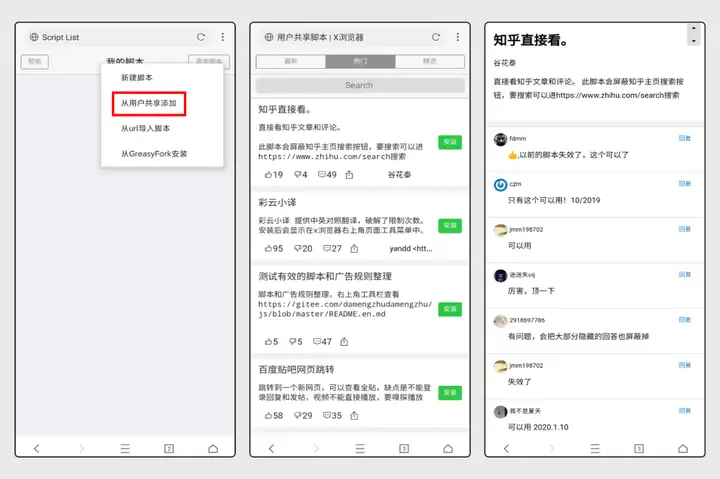This screenshot has width=720, height=479.
Task: Reply to fdmm's comment
Action: pyautogui.click(x=685, y=138)
